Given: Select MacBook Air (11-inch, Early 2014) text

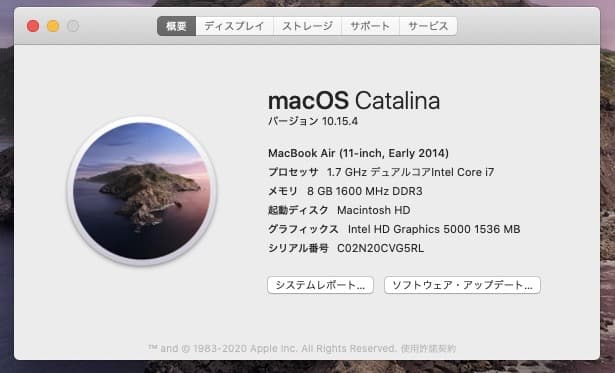Looking at the screenshot, I should coord(358,153).
